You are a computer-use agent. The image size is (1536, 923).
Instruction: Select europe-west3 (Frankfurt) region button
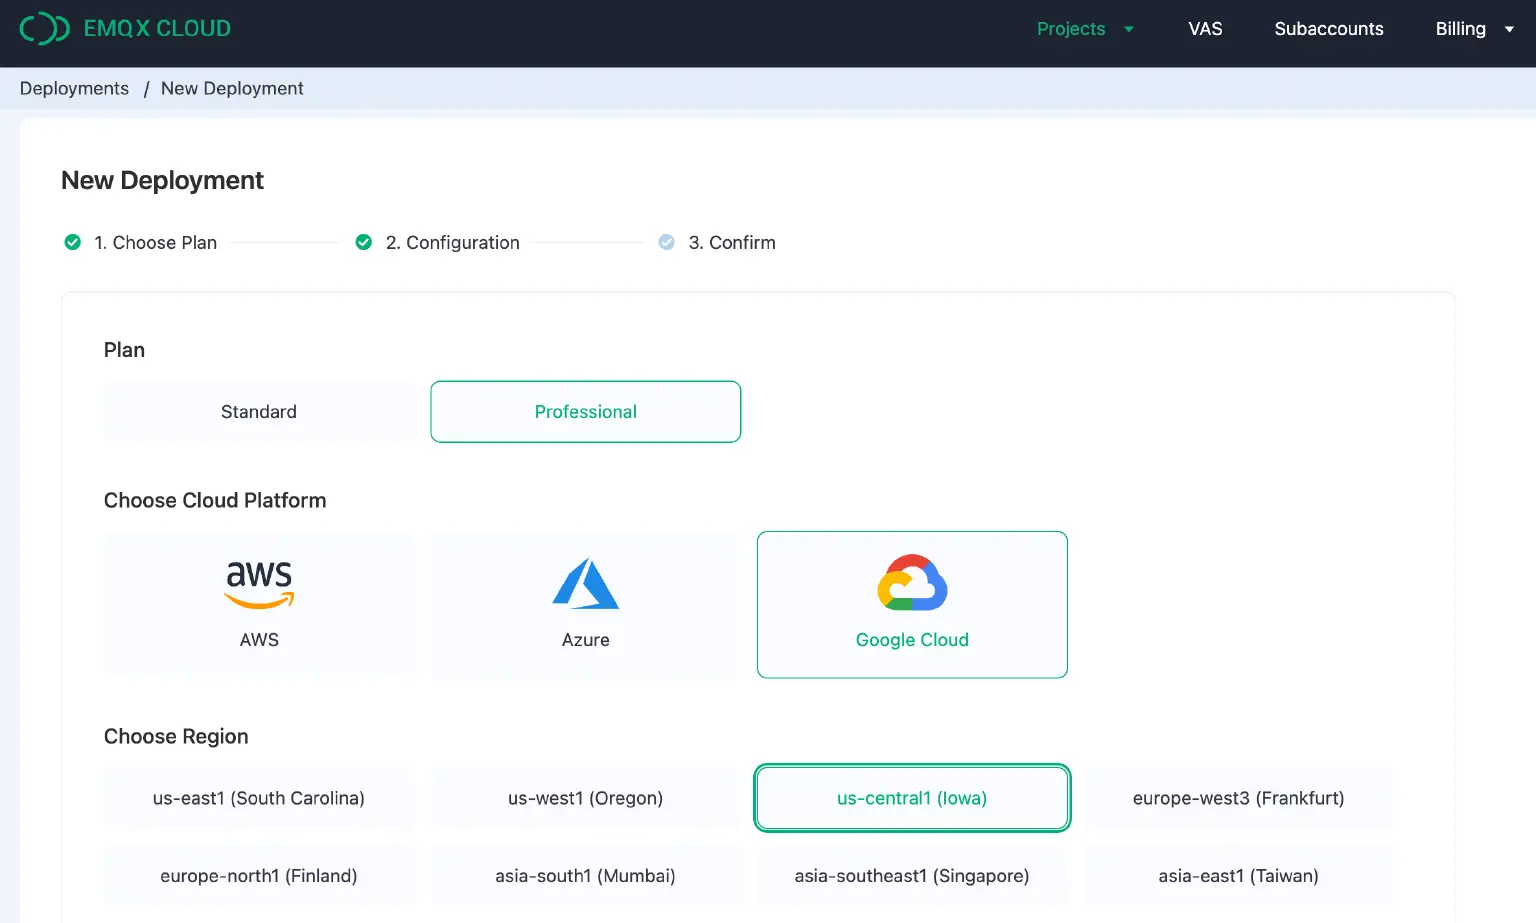click(1238, 798)
